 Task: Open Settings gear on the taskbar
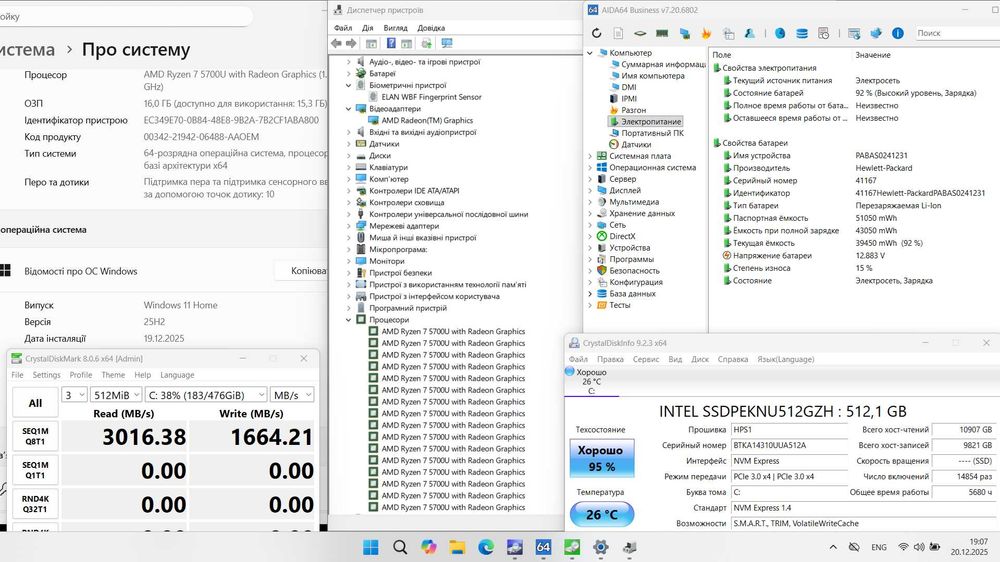click(601, 547)
